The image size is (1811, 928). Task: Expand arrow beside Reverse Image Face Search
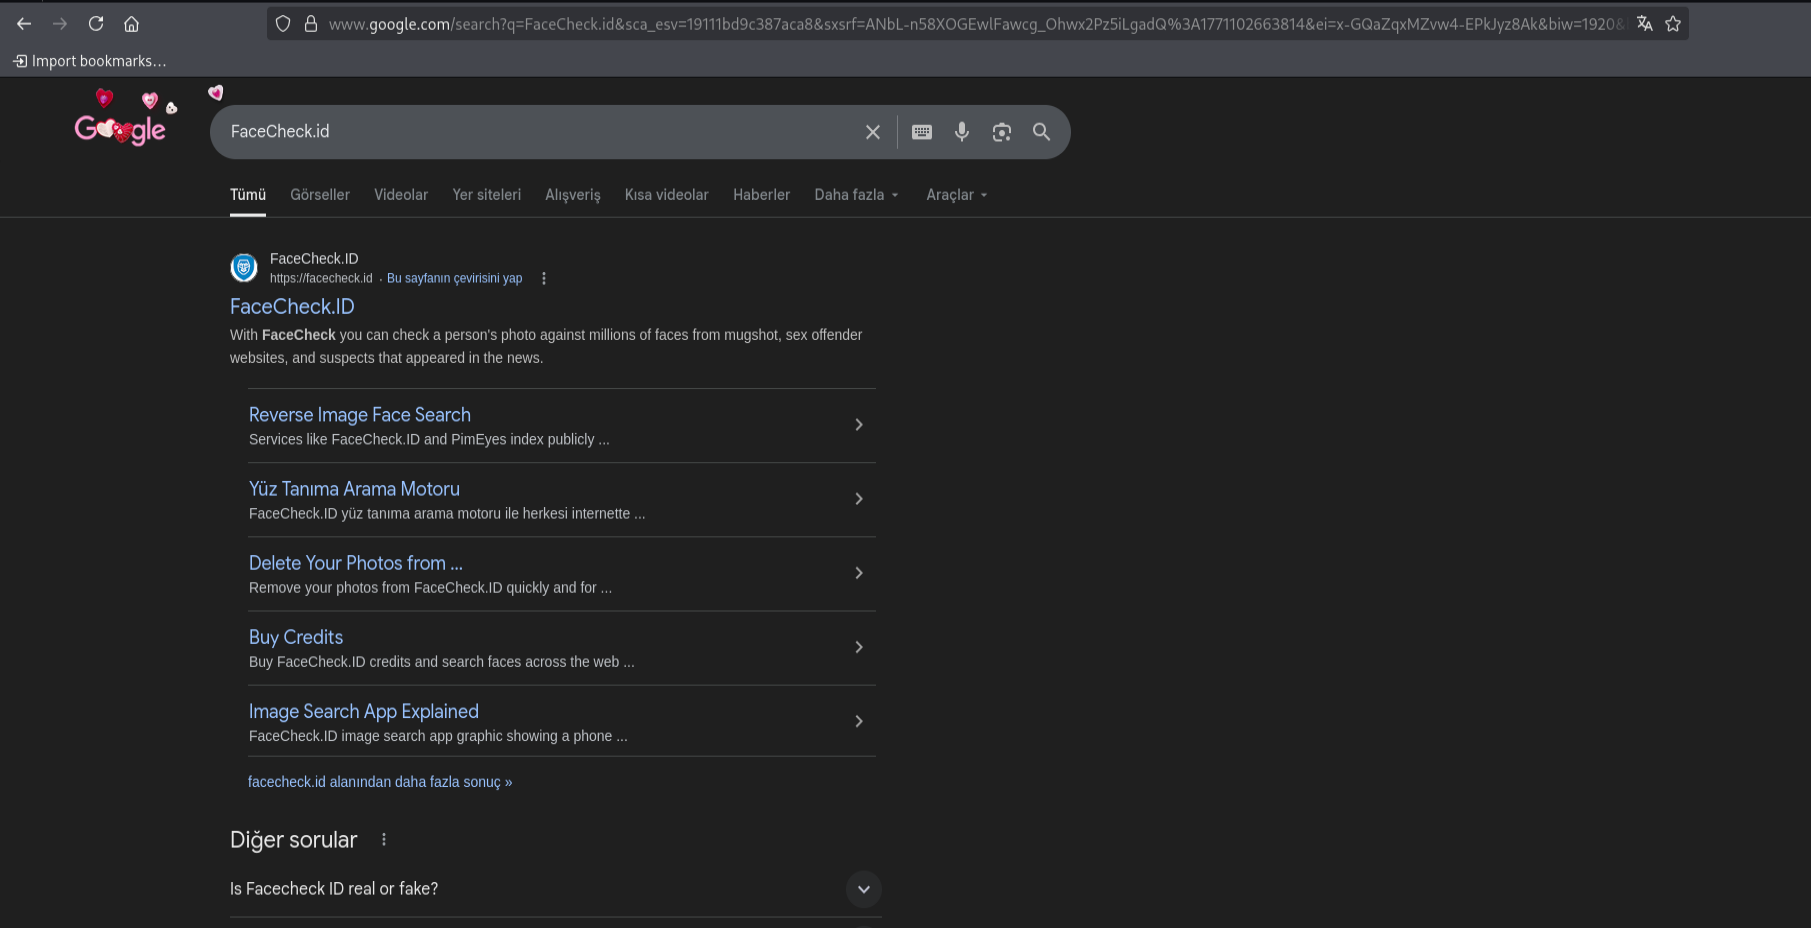859,425
